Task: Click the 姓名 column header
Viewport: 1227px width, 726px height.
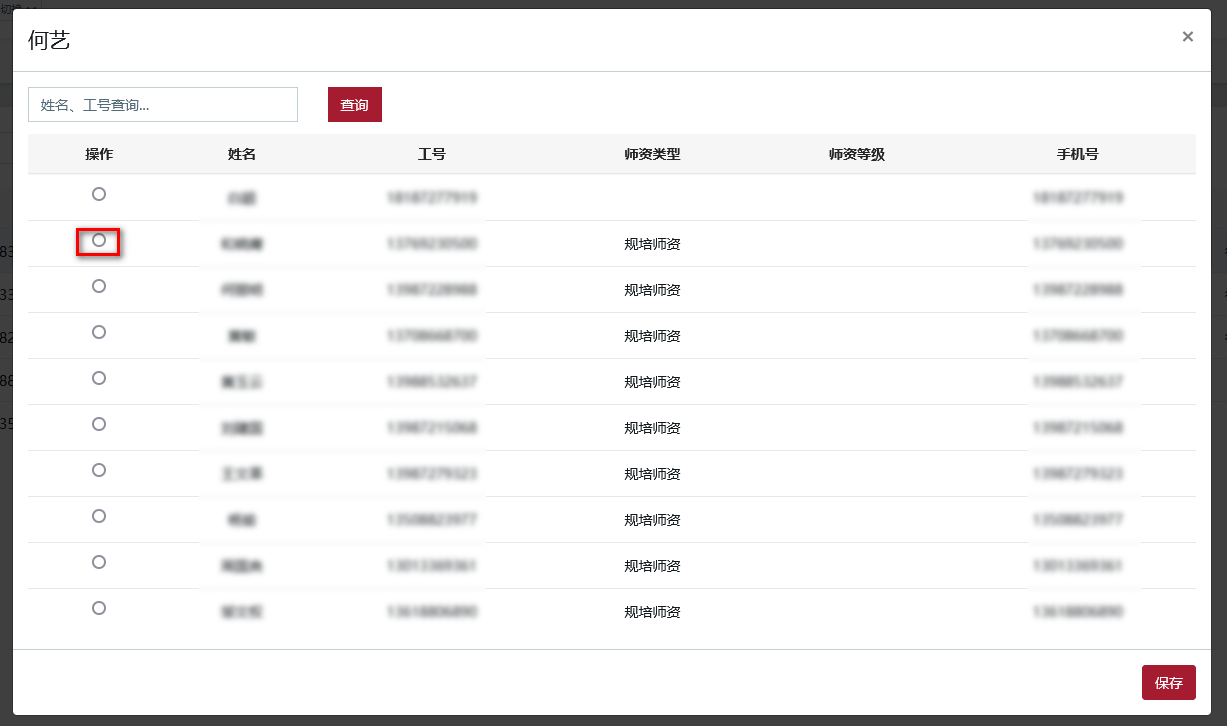Action: pos(242,154)
